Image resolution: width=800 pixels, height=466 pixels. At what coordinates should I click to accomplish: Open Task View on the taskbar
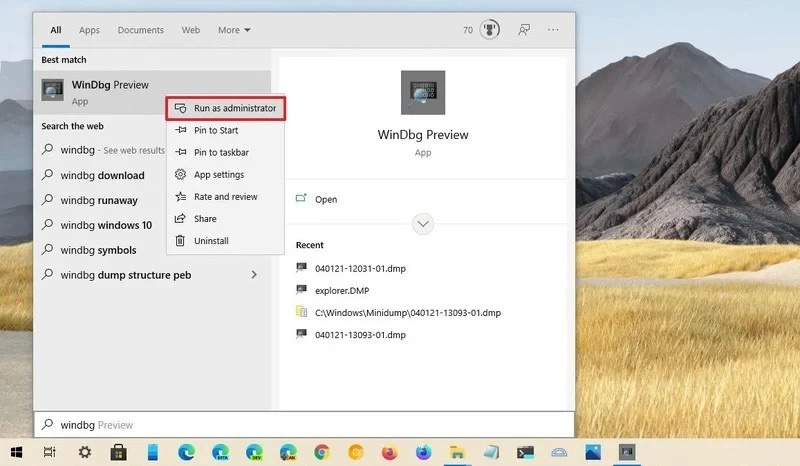pos(49,452)
